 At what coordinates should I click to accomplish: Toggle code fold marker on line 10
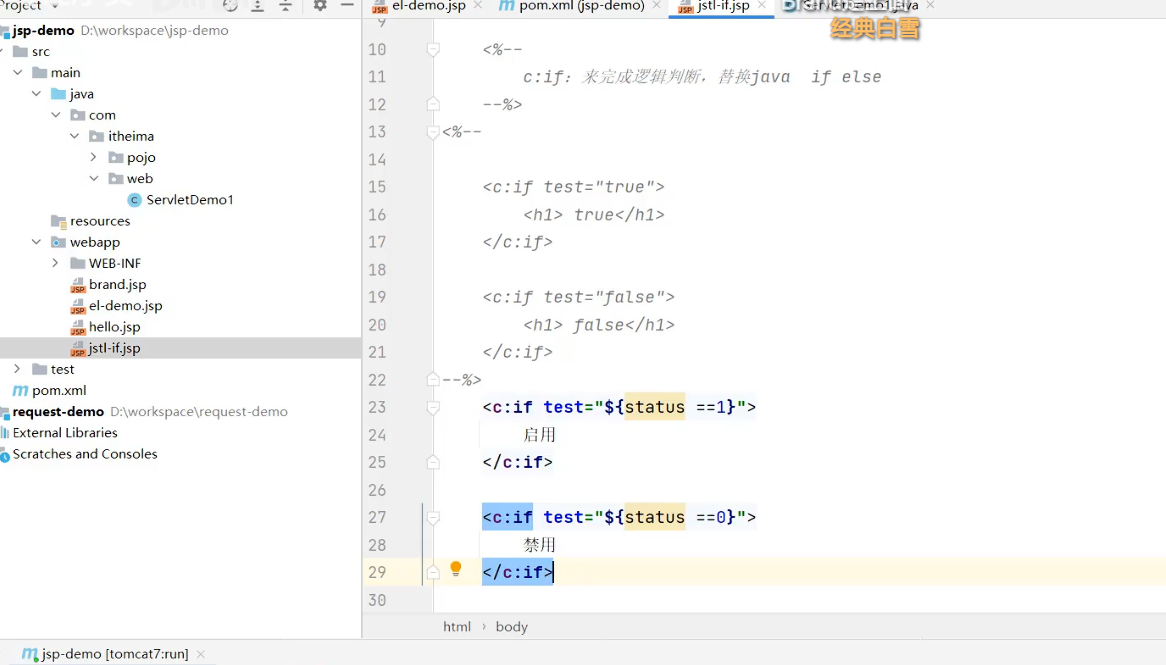click(433, 49)
